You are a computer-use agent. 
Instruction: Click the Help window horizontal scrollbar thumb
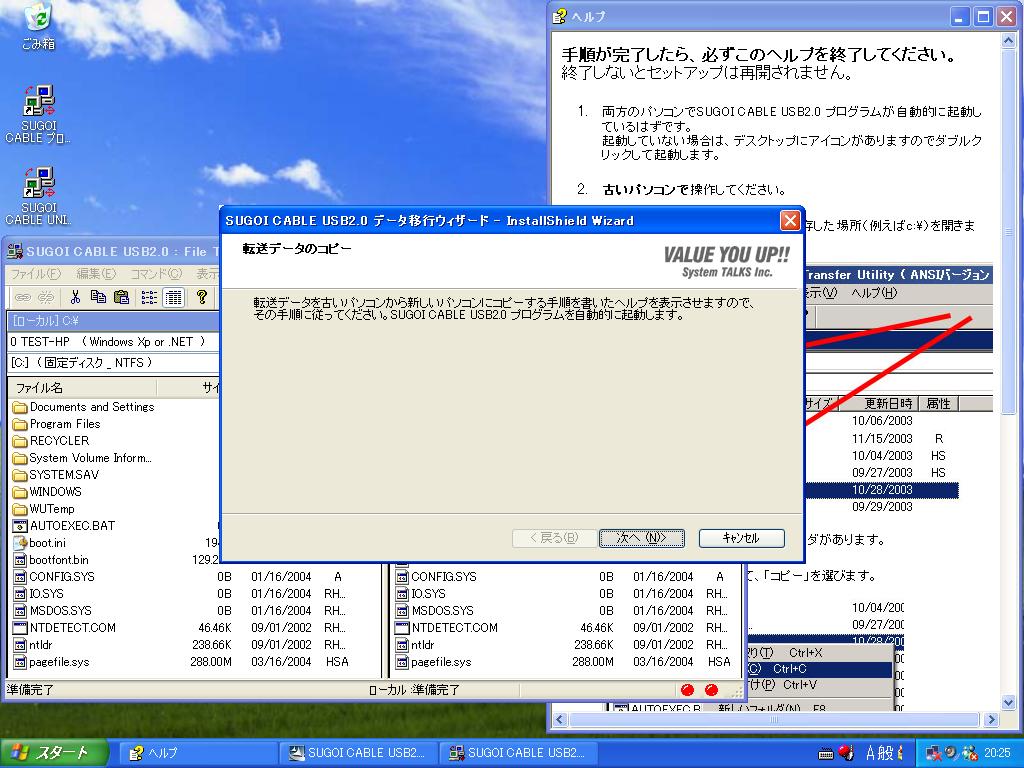(x=775, y=720)
